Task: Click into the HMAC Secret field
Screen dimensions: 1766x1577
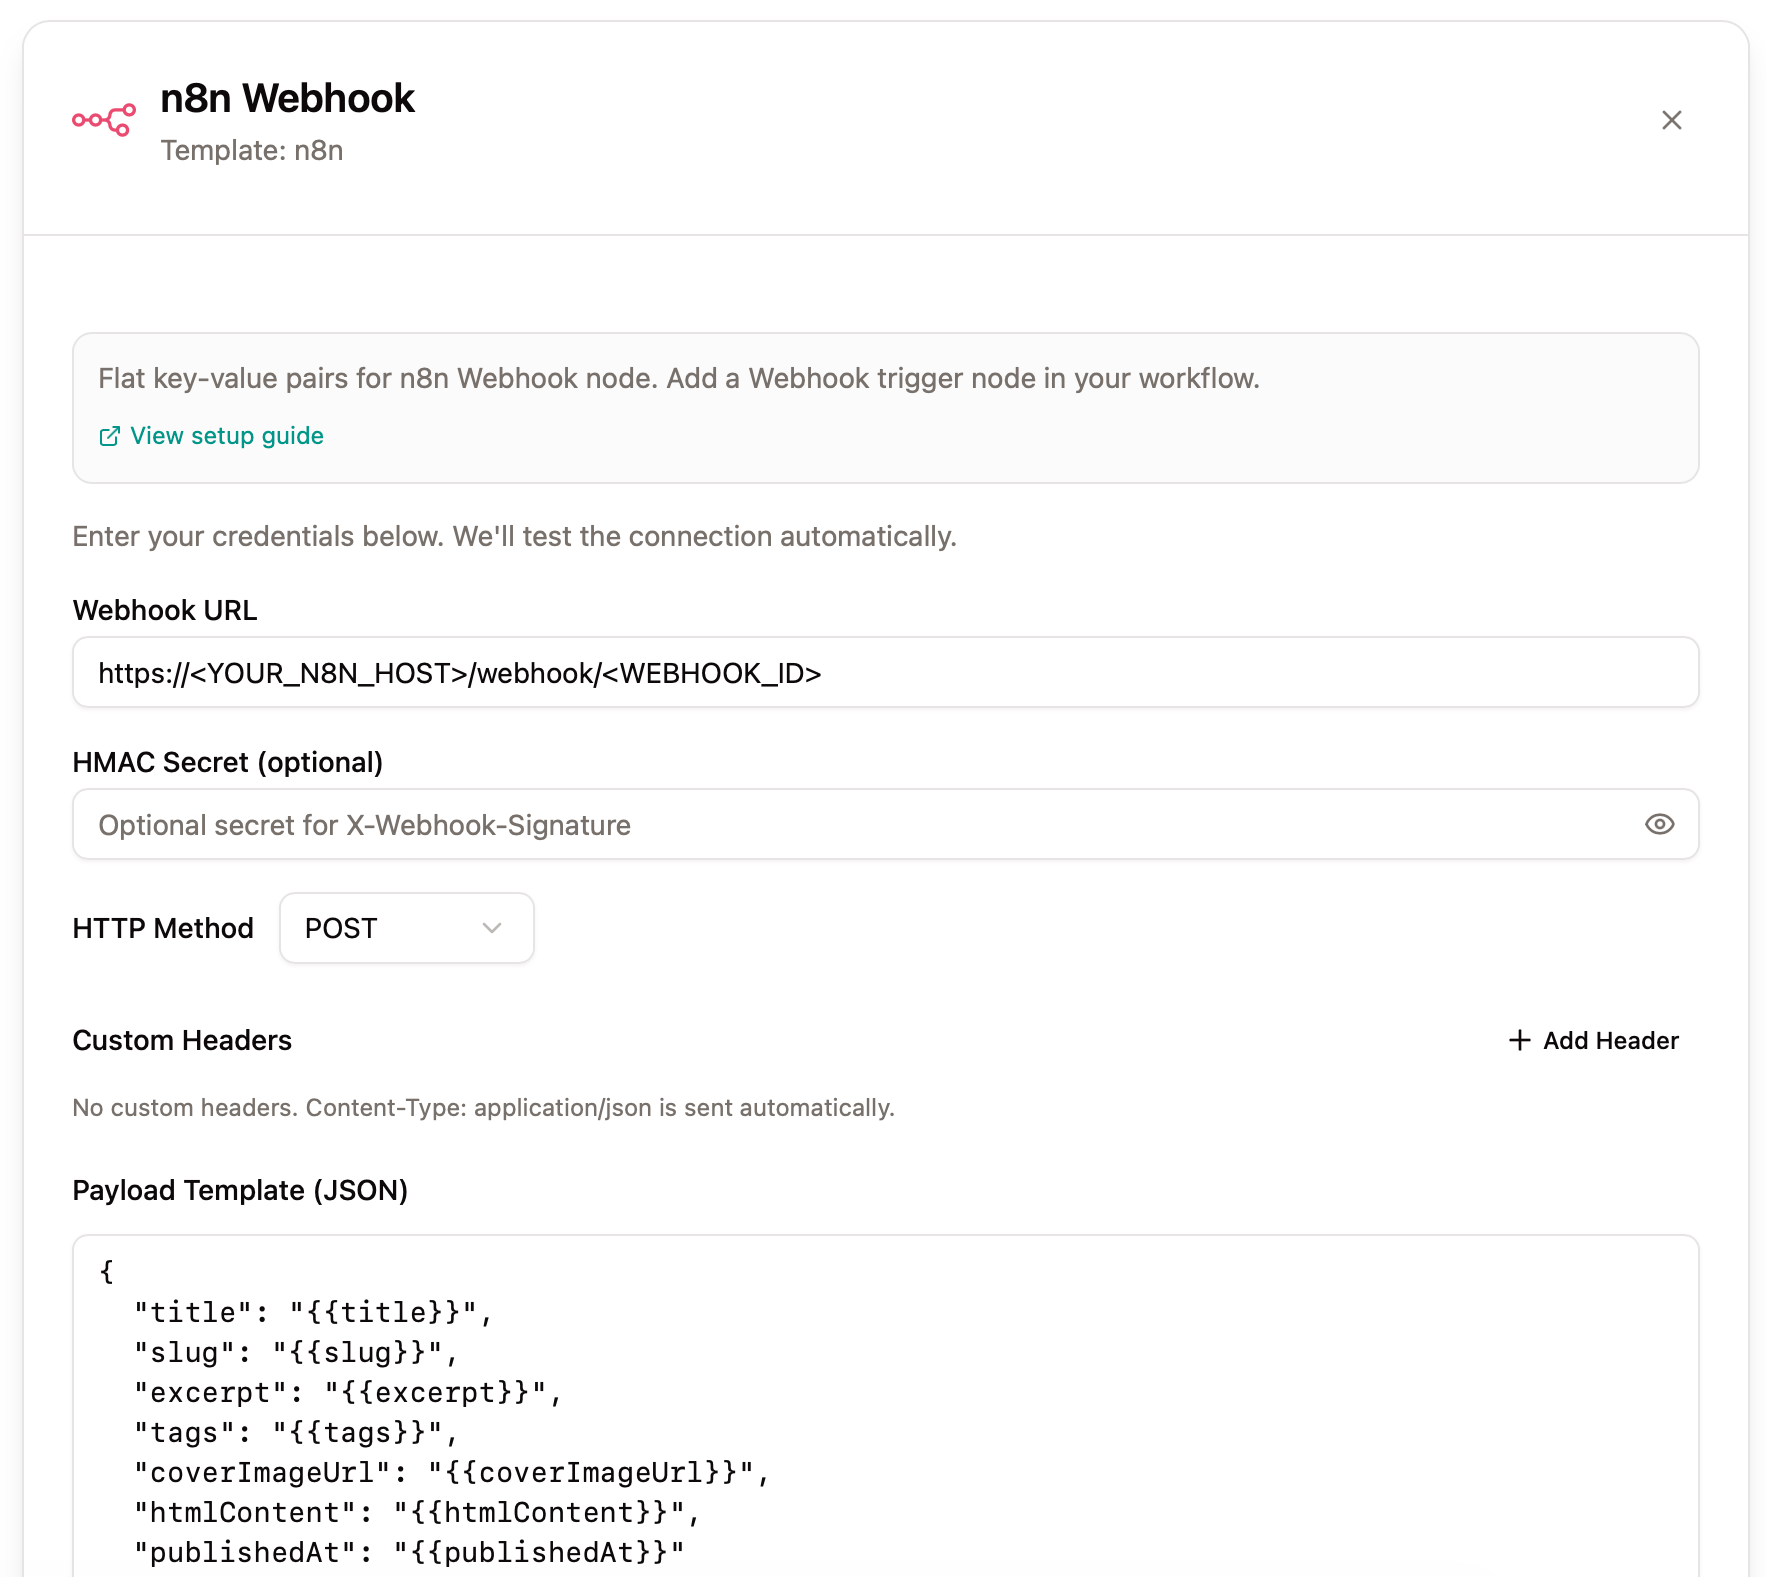Action: pyautogui.click(x=885, y=825)
